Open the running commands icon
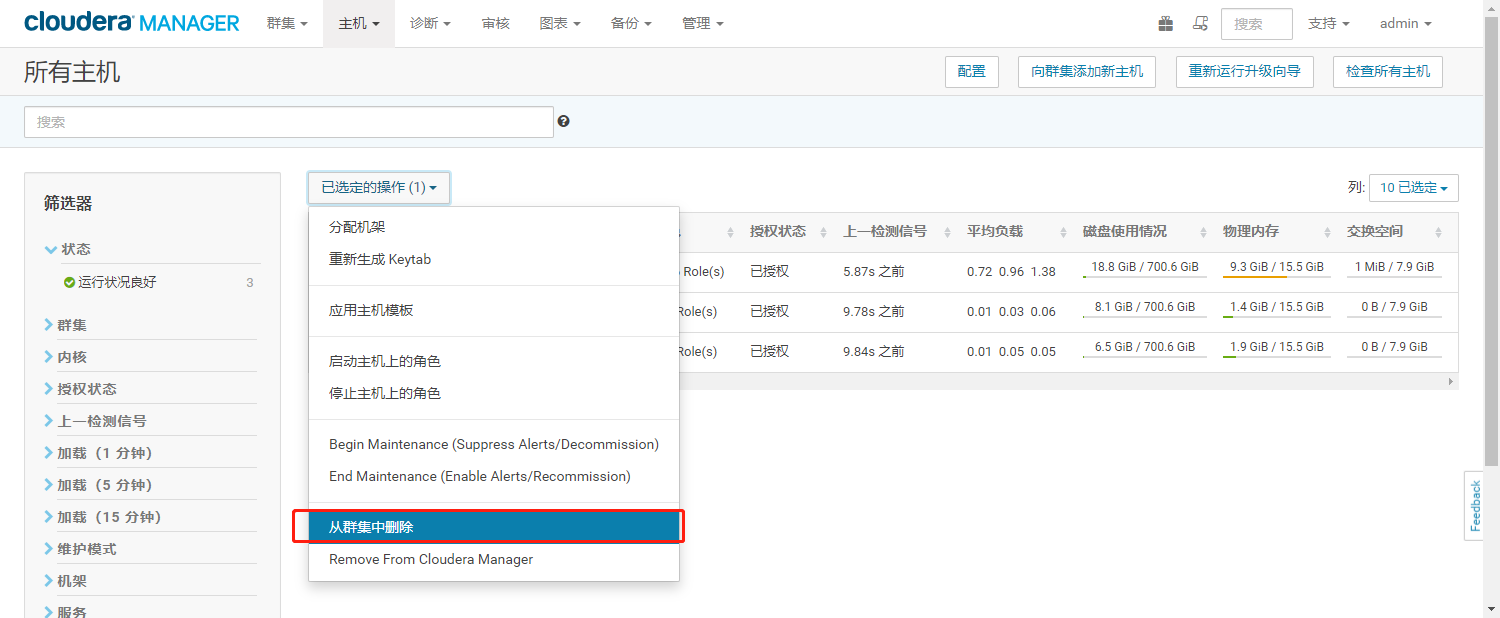This screenshot has width=1500, height=618. 1201,23
